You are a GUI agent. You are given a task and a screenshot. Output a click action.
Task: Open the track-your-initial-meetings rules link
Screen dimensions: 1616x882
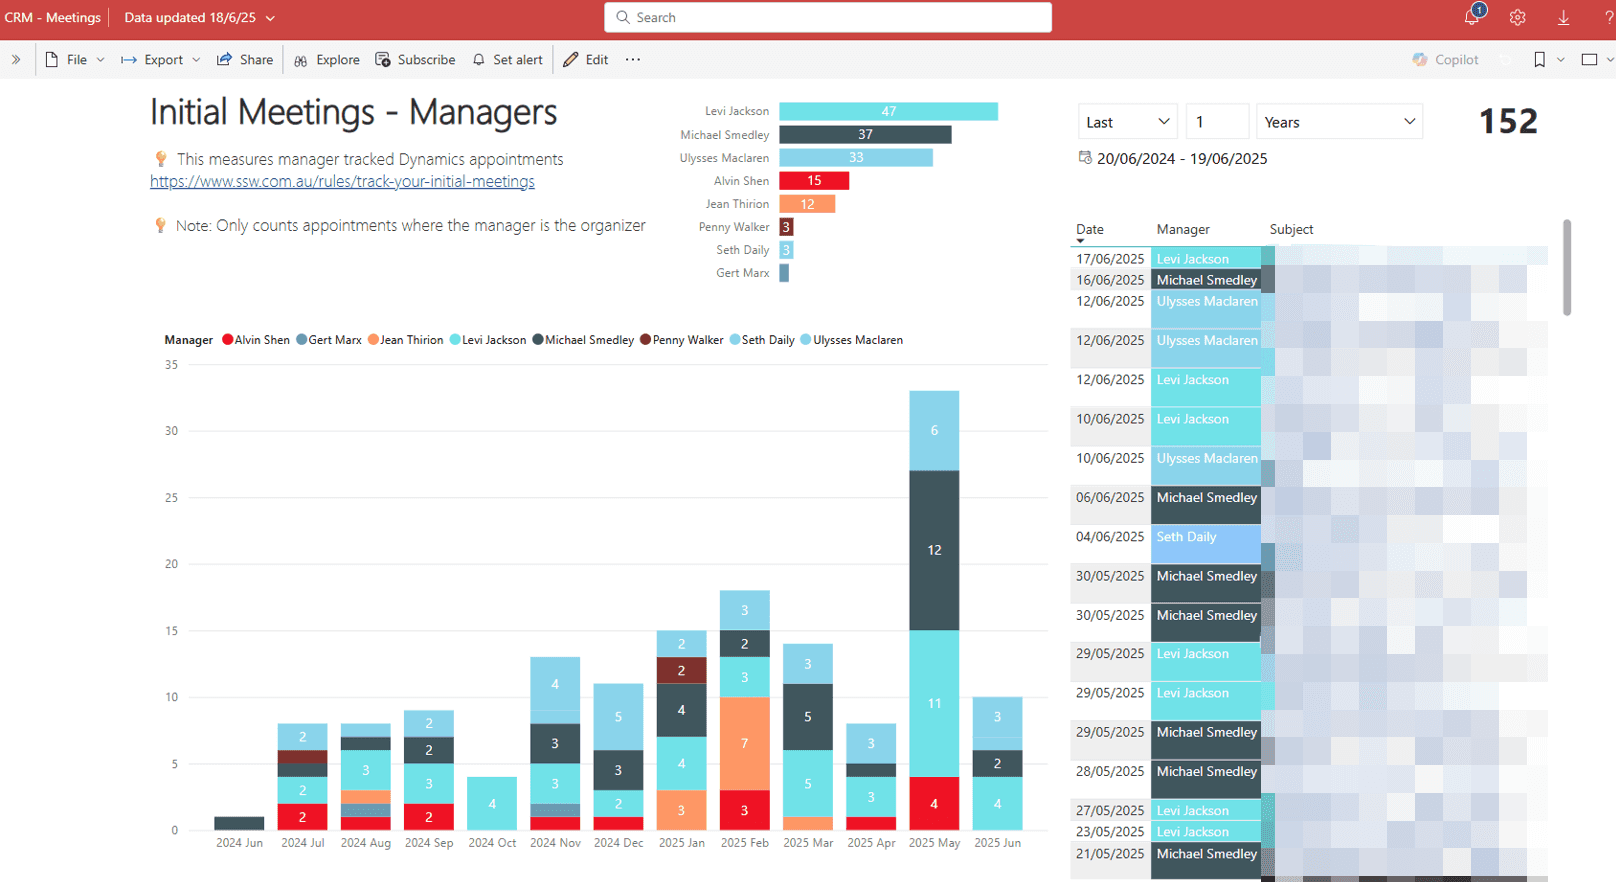click(x=342, y=182)
